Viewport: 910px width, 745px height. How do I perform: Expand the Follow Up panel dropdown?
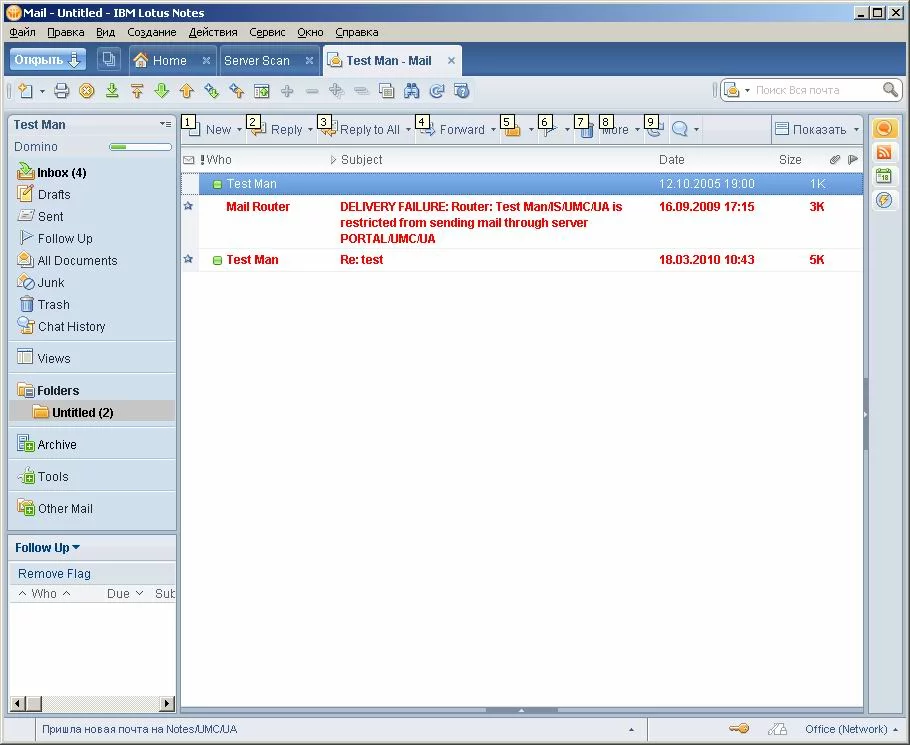[76, 548]
